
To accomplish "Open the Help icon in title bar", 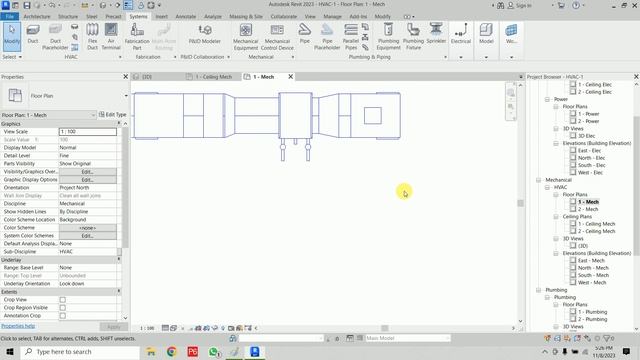I will pyautogui.click(x=576, y=5).
